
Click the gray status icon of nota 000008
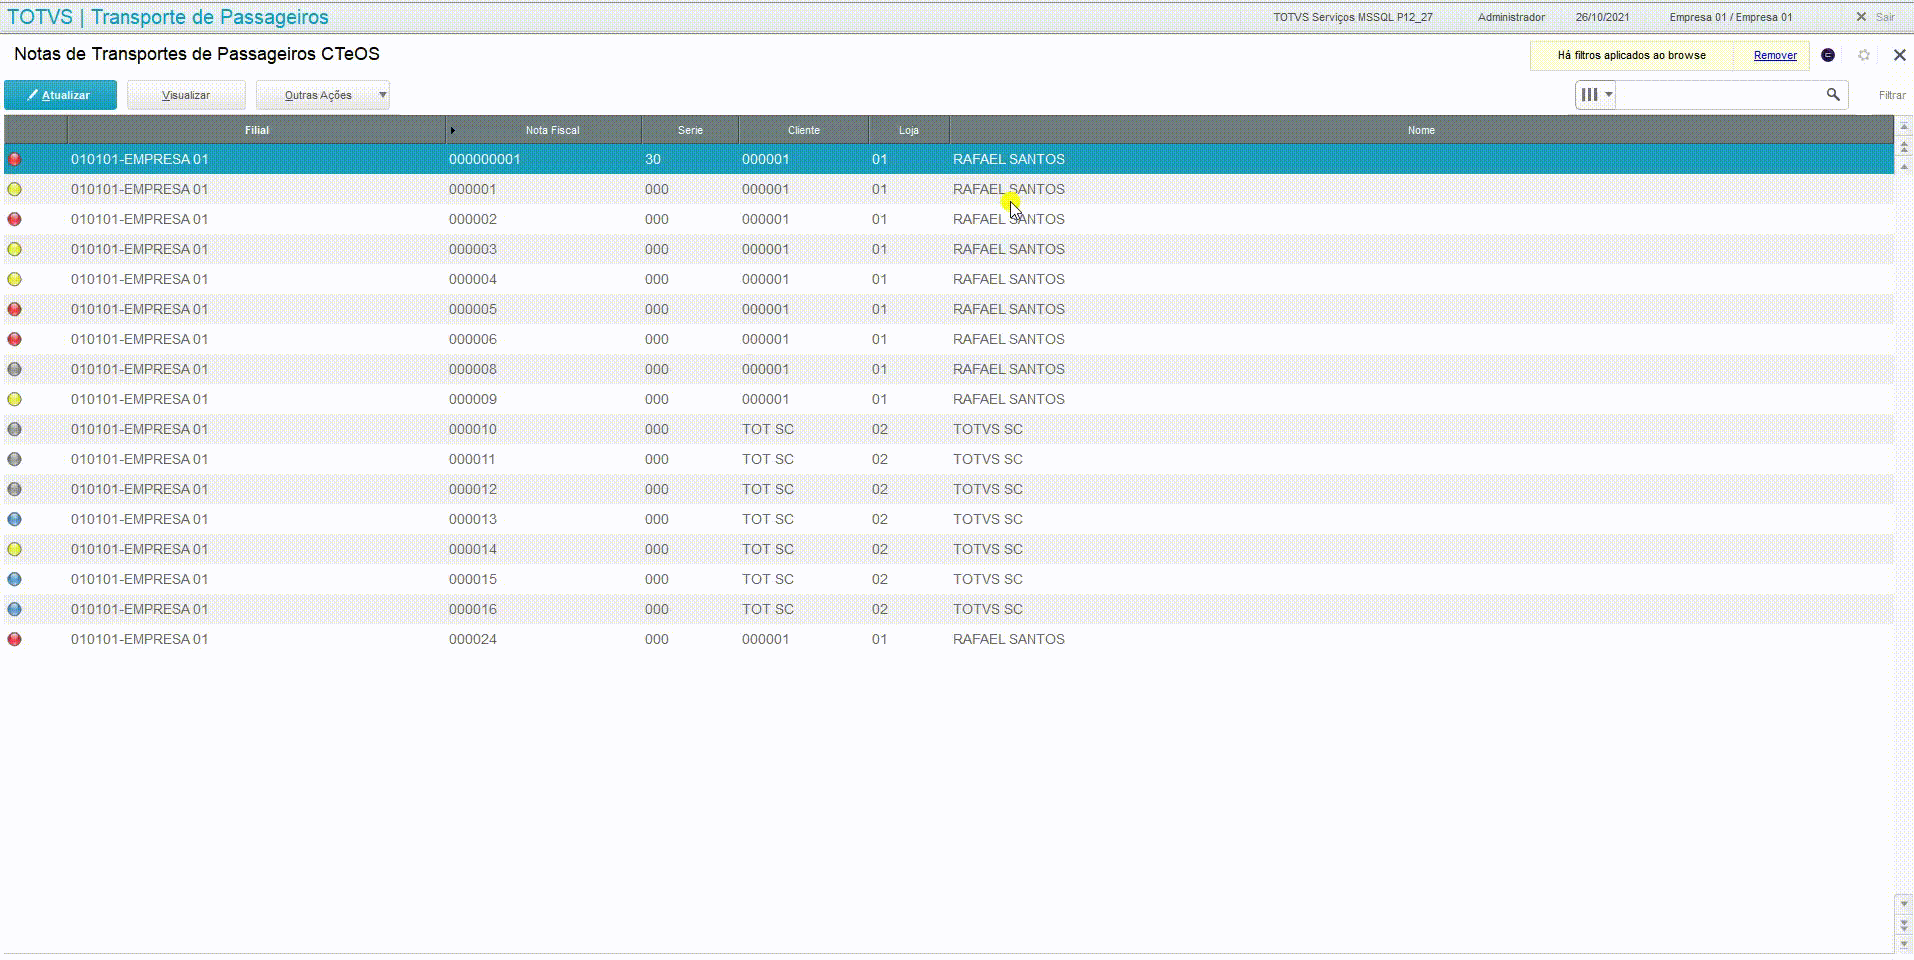click(x=14, y=369)
